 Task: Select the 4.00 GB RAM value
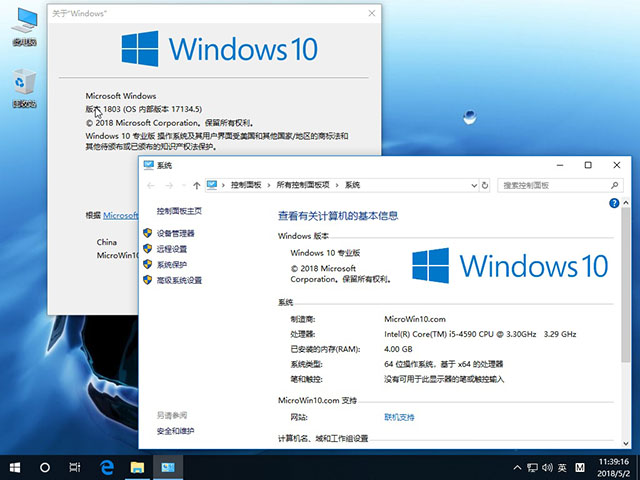click(x=398, y=349)
